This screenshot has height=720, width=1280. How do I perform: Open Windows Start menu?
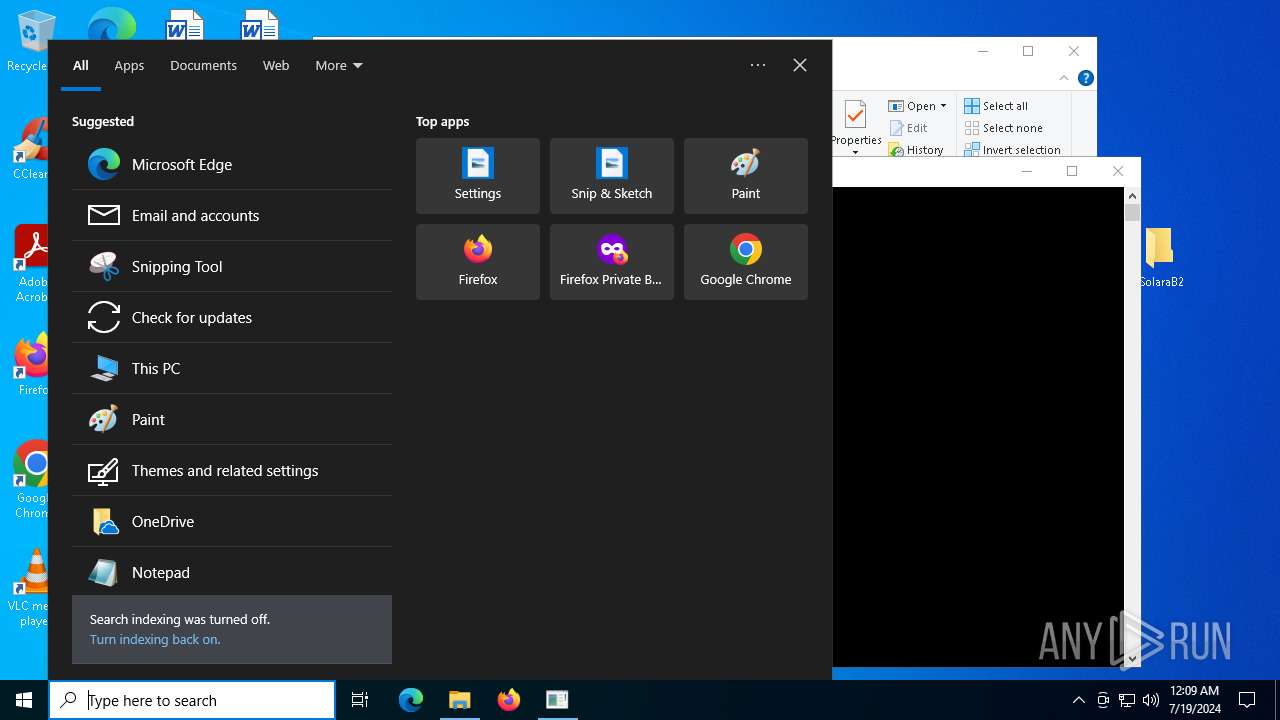(24, 700)
